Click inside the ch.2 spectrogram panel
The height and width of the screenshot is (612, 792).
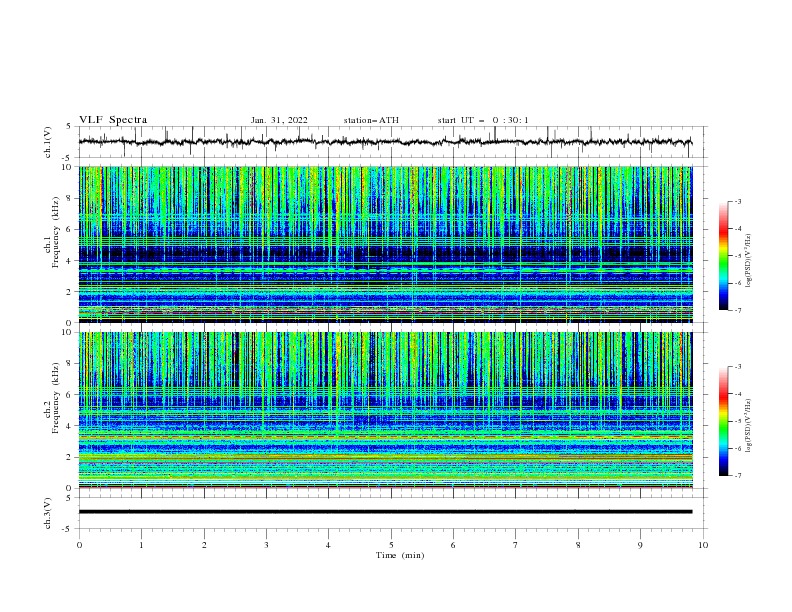tap(385, 410)
